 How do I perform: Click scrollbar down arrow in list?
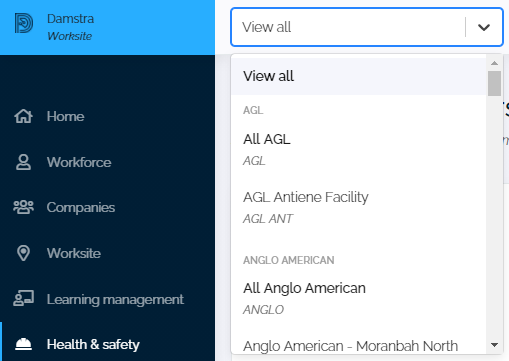494,345
